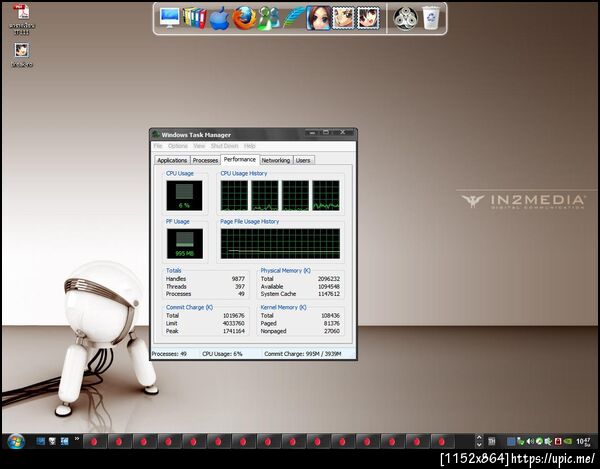The width and height of the screenshot is (600, 469).
Task: Click Kernel Memory Total value 108436
Action: [x=330, y=316]
